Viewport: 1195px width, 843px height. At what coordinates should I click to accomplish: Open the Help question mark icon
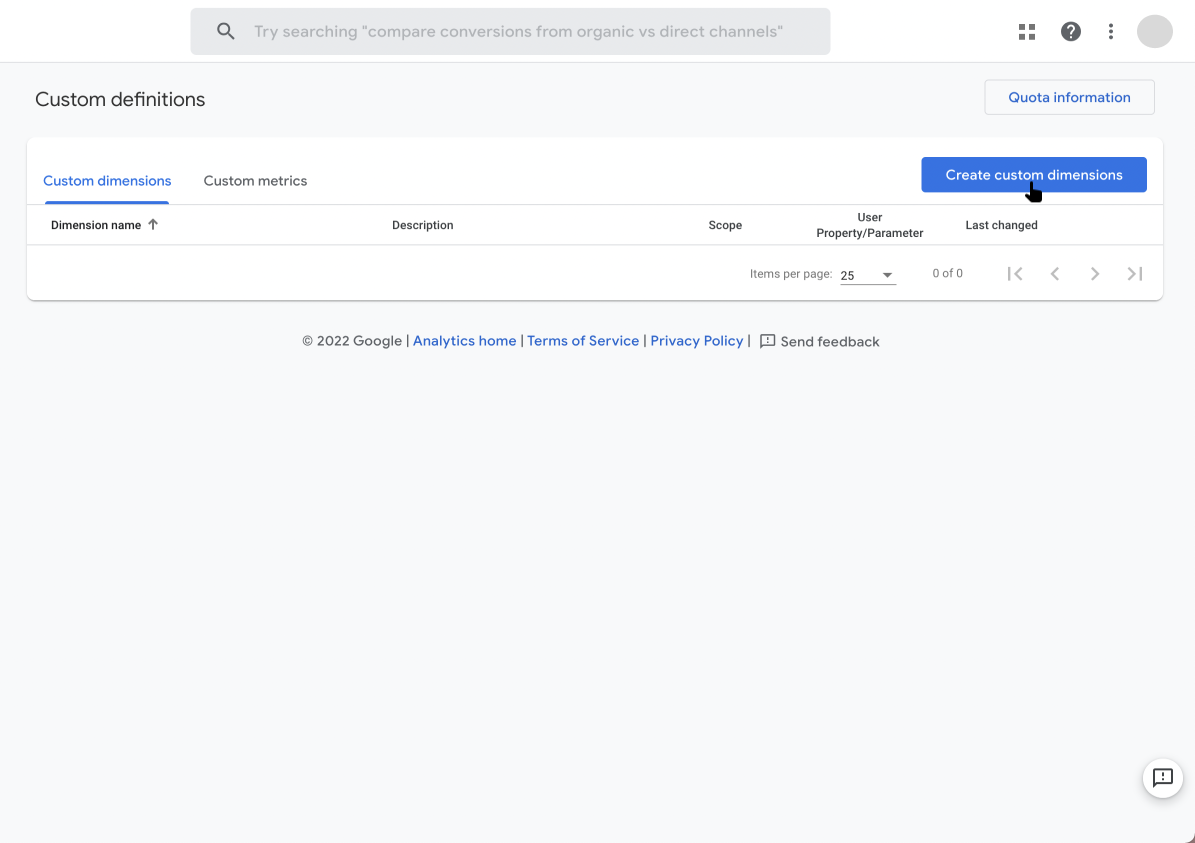1071,32
